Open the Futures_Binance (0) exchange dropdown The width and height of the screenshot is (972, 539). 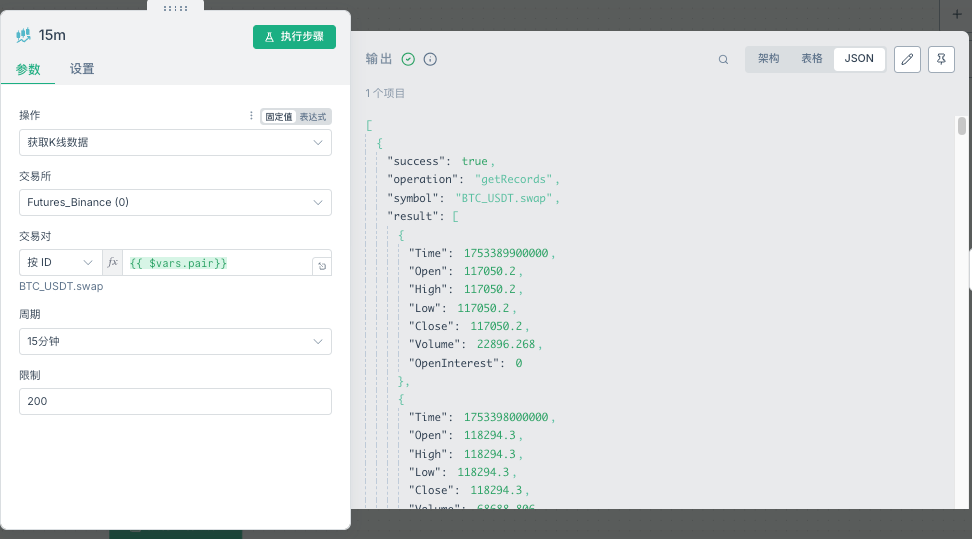(x=175, y=202)
